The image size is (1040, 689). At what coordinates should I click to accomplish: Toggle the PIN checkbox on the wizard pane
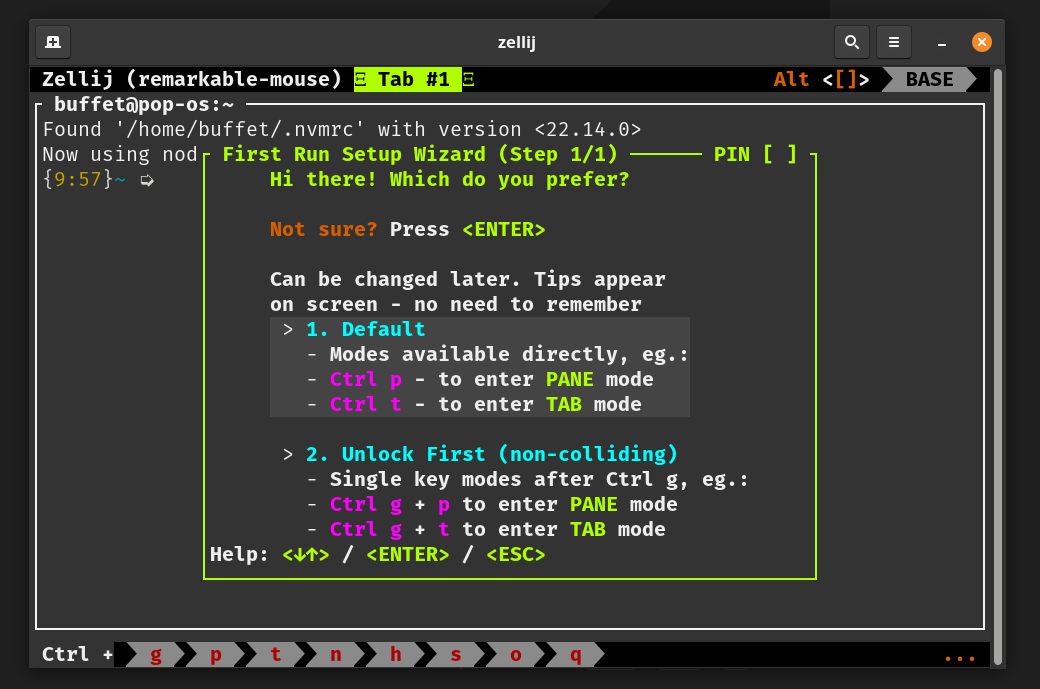point(779,155)
